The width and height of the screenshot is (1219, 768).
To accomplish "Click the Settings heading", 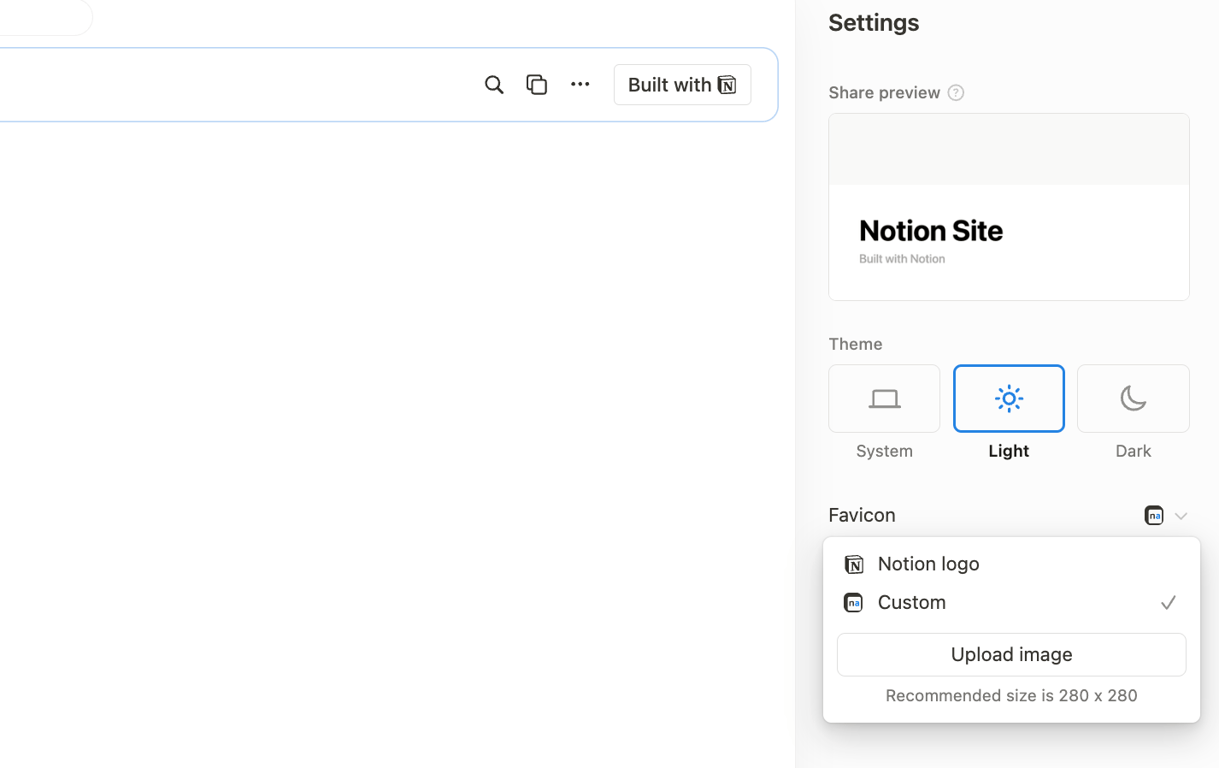I will (874, 23).
